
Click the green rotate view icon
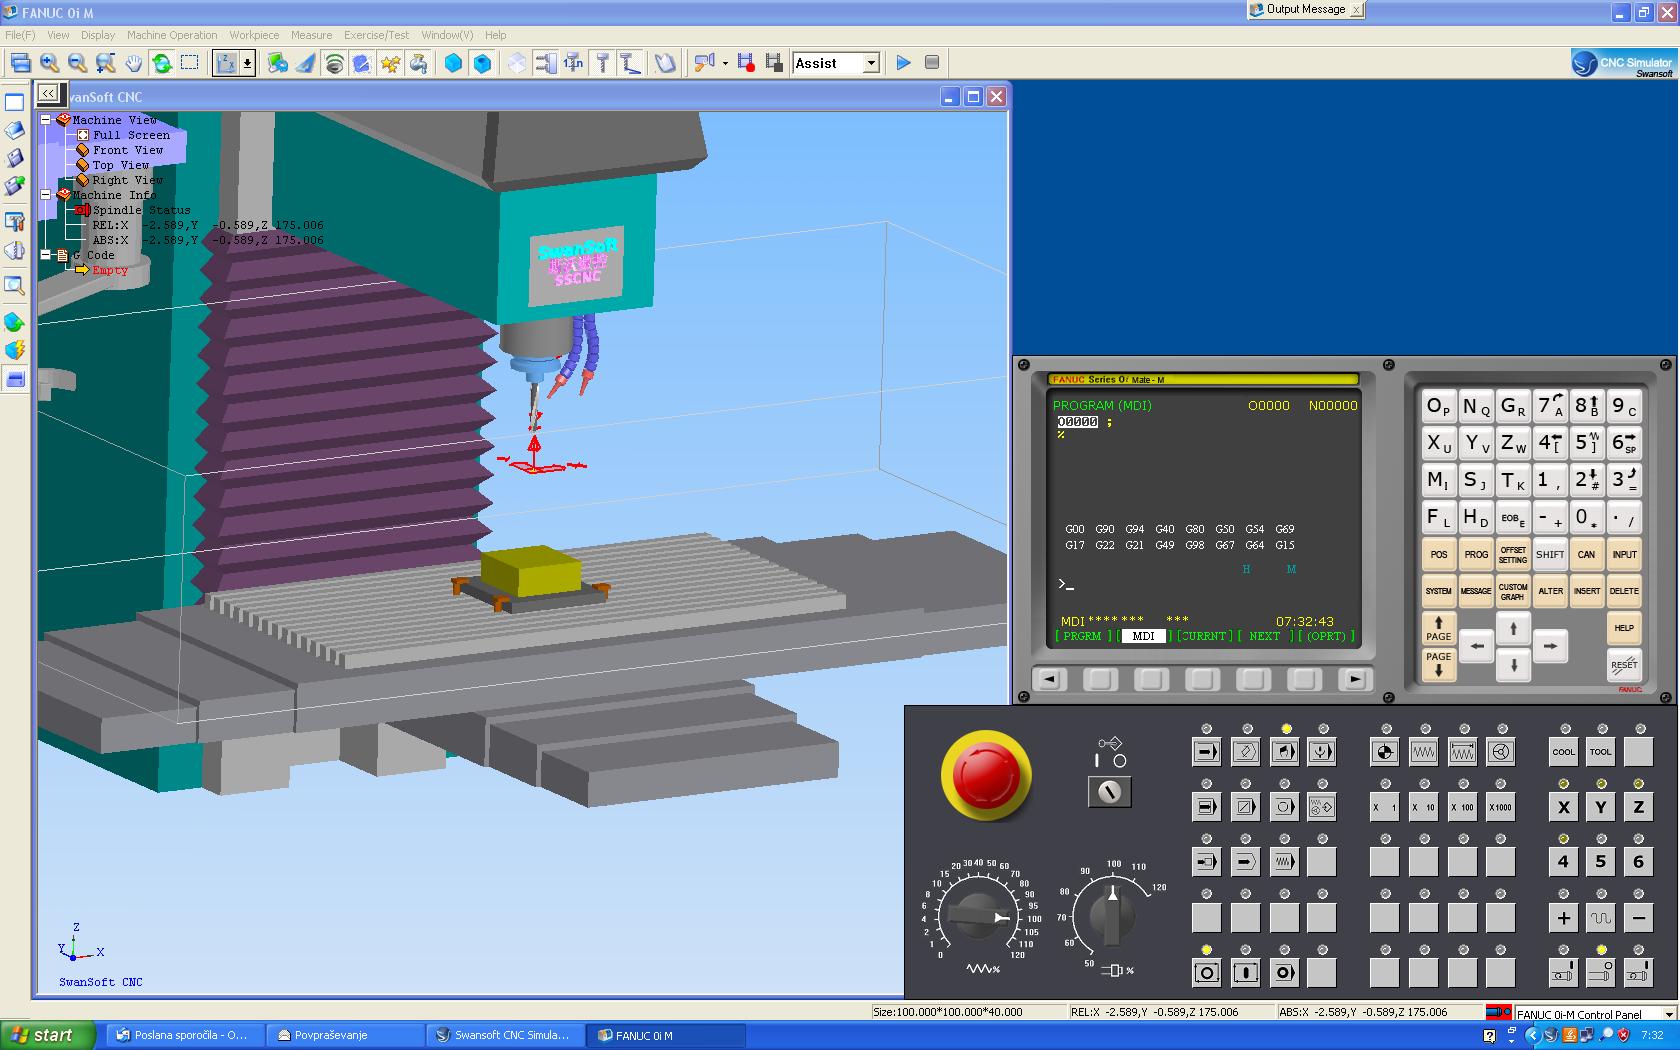[x=162, y=63]
